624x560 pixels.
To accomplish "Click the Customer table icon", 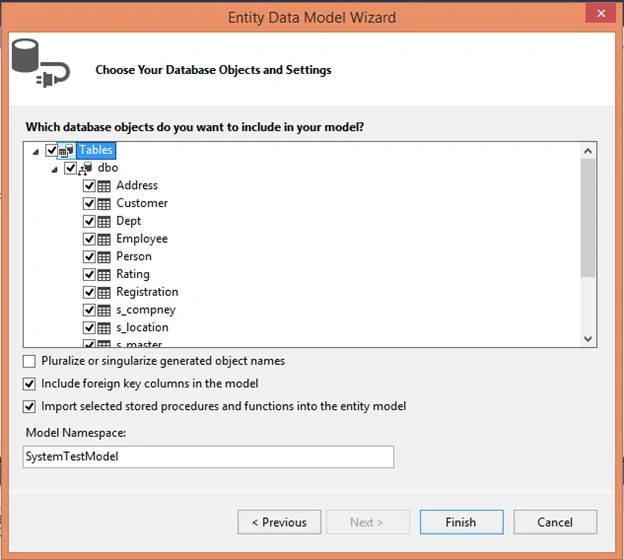I will (x=104, y=204).
